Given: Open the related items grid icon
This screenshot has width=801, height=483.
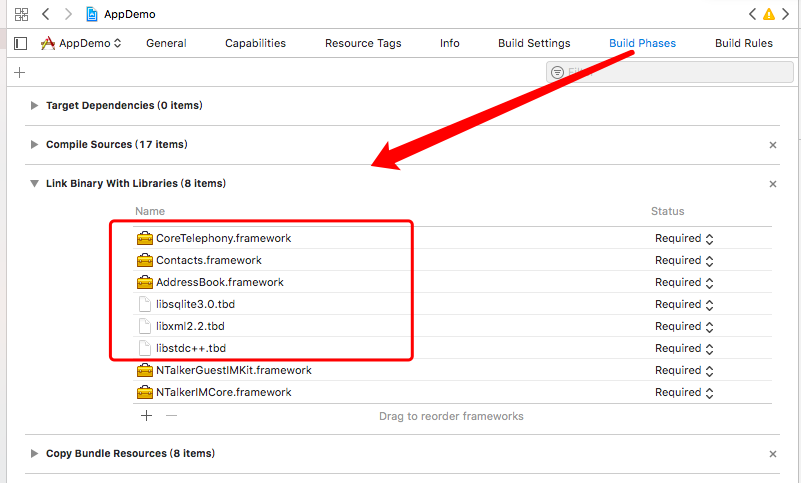Looking at the screenshot, I should click(x=21, y=15).
